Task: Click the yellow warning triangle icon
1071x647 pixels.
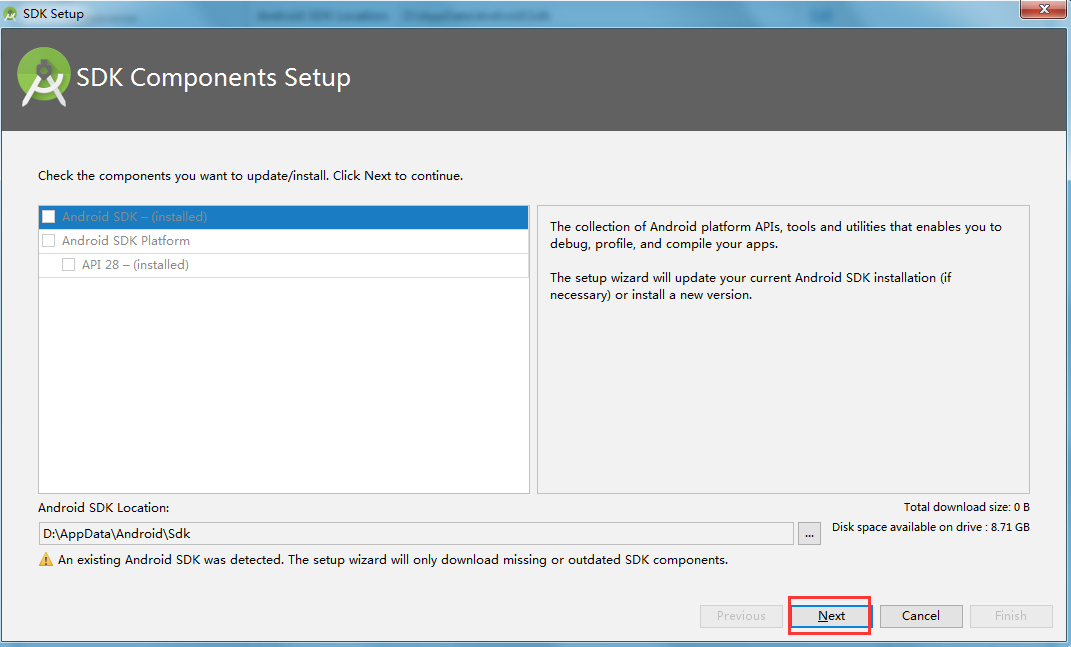Action: tap(44, 559)
